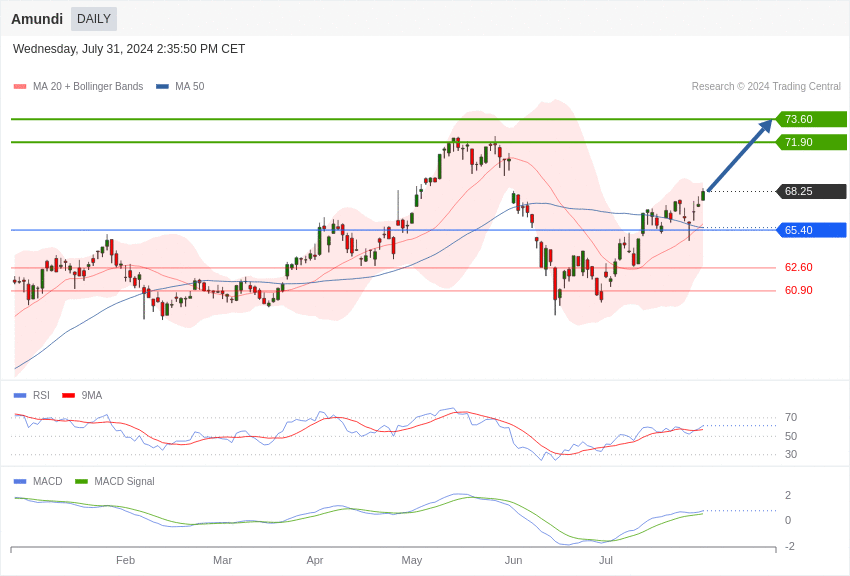The width and height of the screenshot is (850, 576).
Task: Click the Feb label on time axis
Action: coord(125,560)
